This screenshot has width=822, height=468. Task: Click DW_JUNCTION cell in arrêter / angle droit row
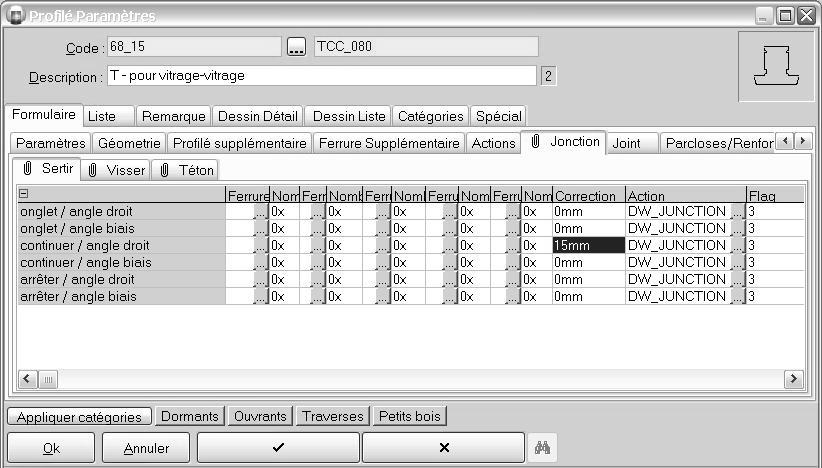click(678, 279)
